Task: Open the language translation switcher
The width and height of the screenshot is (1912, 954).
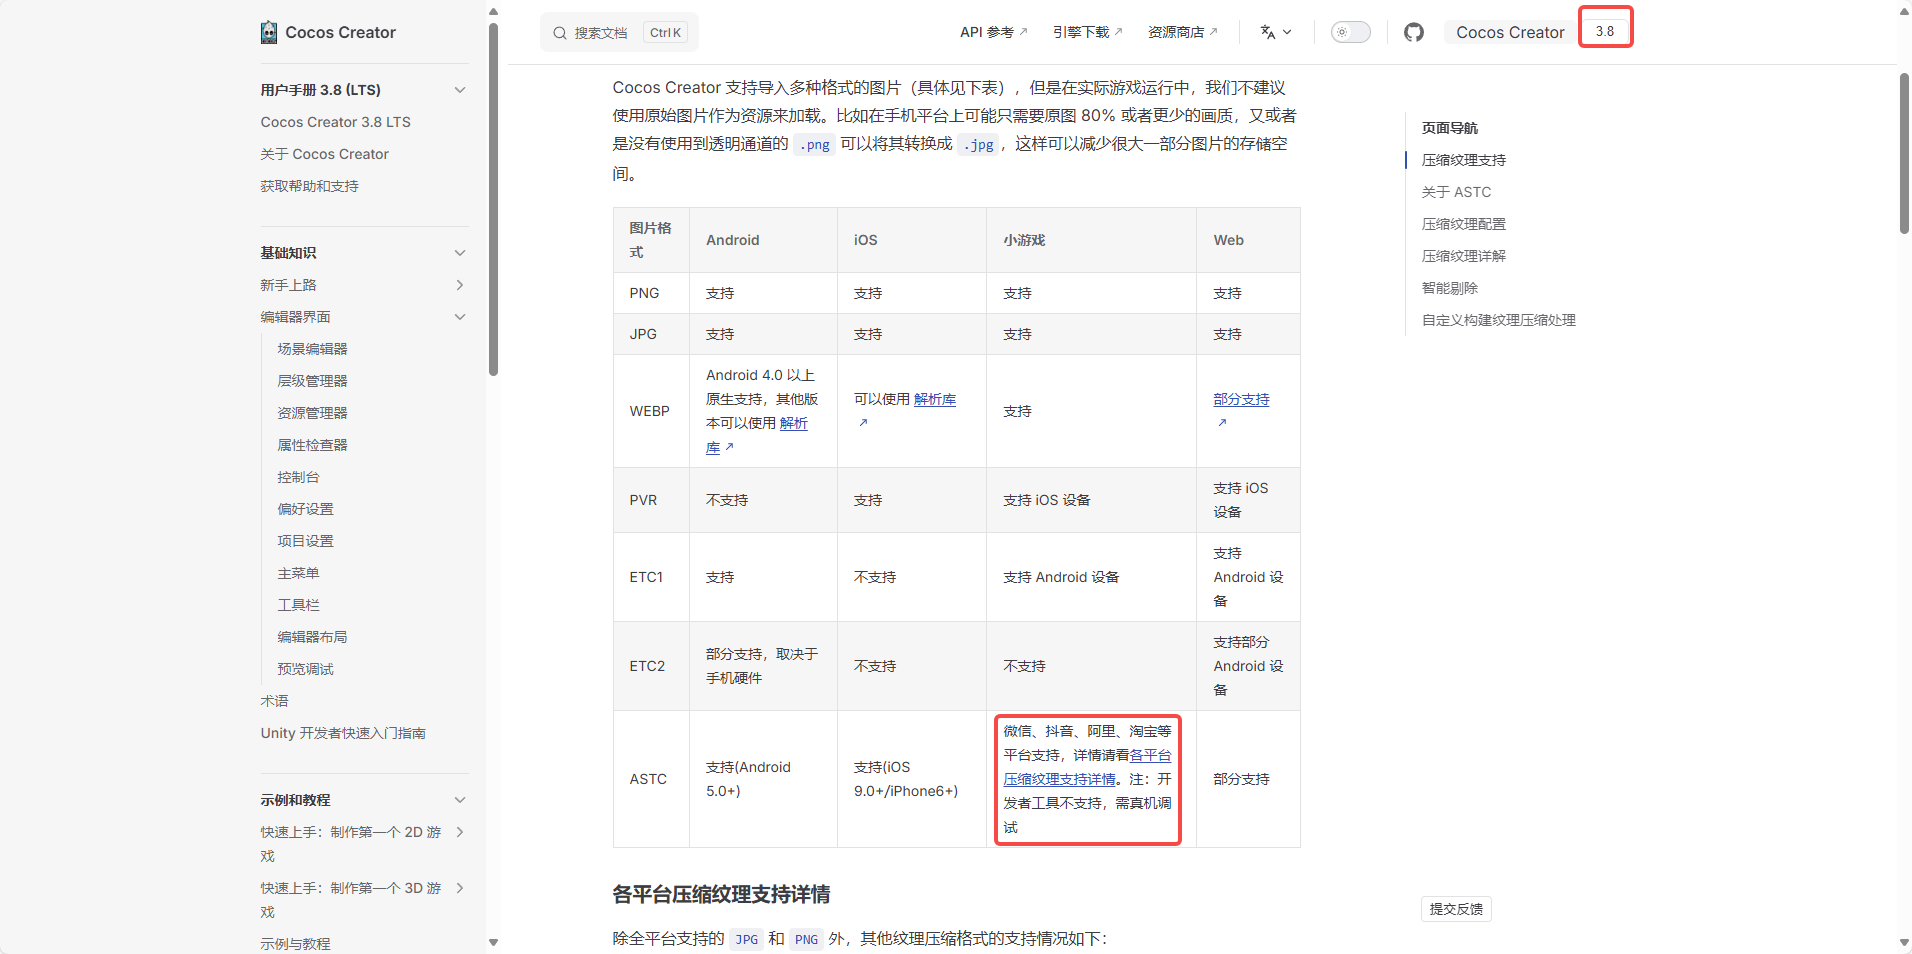Action: 1275,32
